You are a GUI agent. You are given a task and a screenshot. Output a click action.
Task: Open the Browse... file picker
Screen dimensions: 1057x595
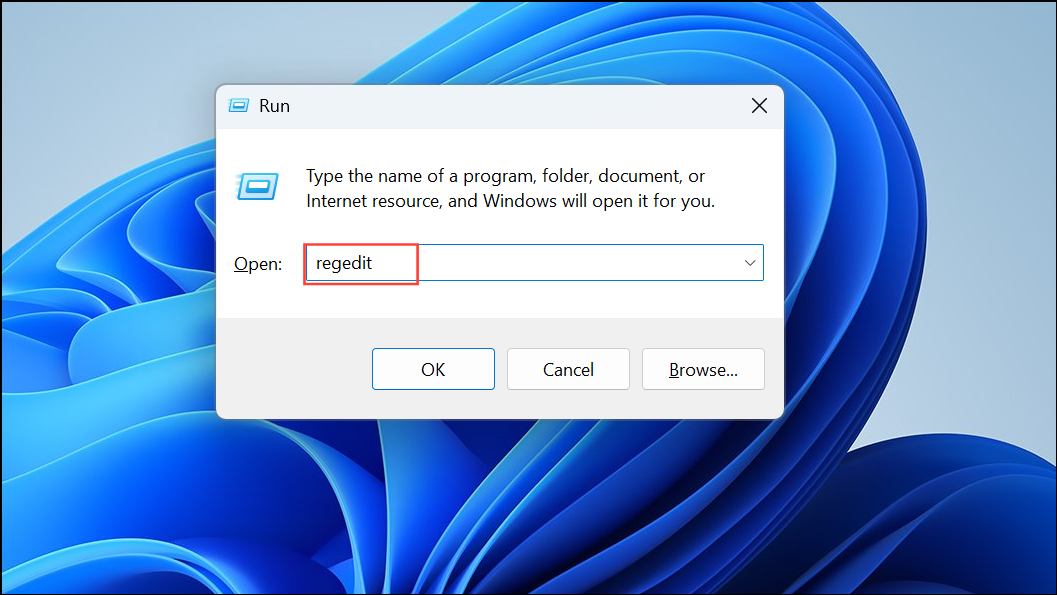[703, 369]
